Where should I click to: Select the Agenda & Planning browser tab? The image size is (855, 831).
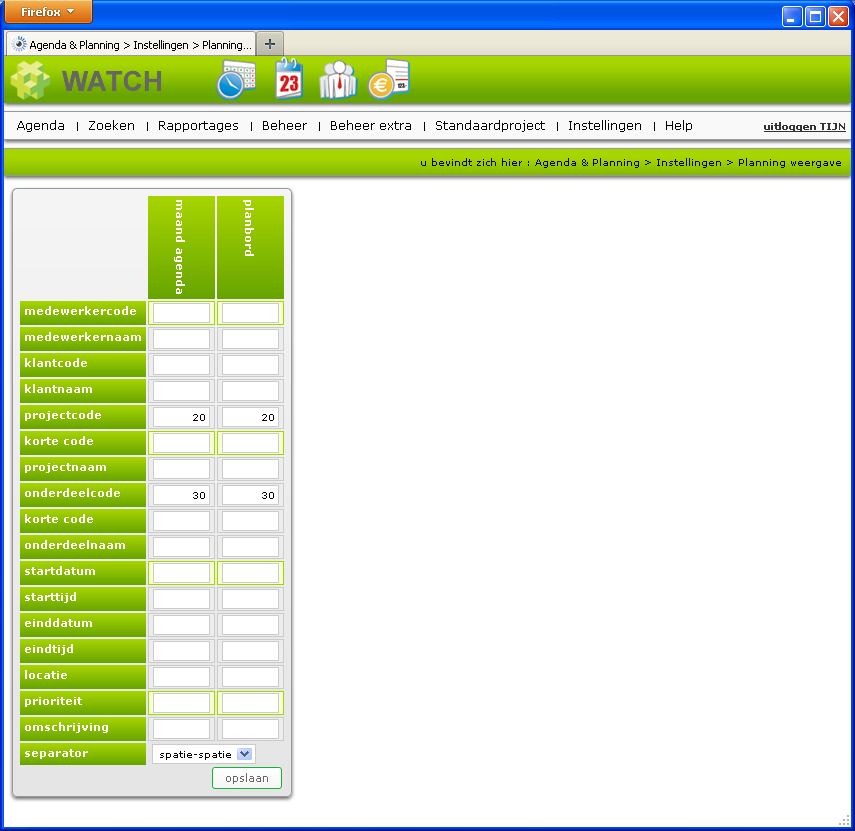click(x=131, y=45)
